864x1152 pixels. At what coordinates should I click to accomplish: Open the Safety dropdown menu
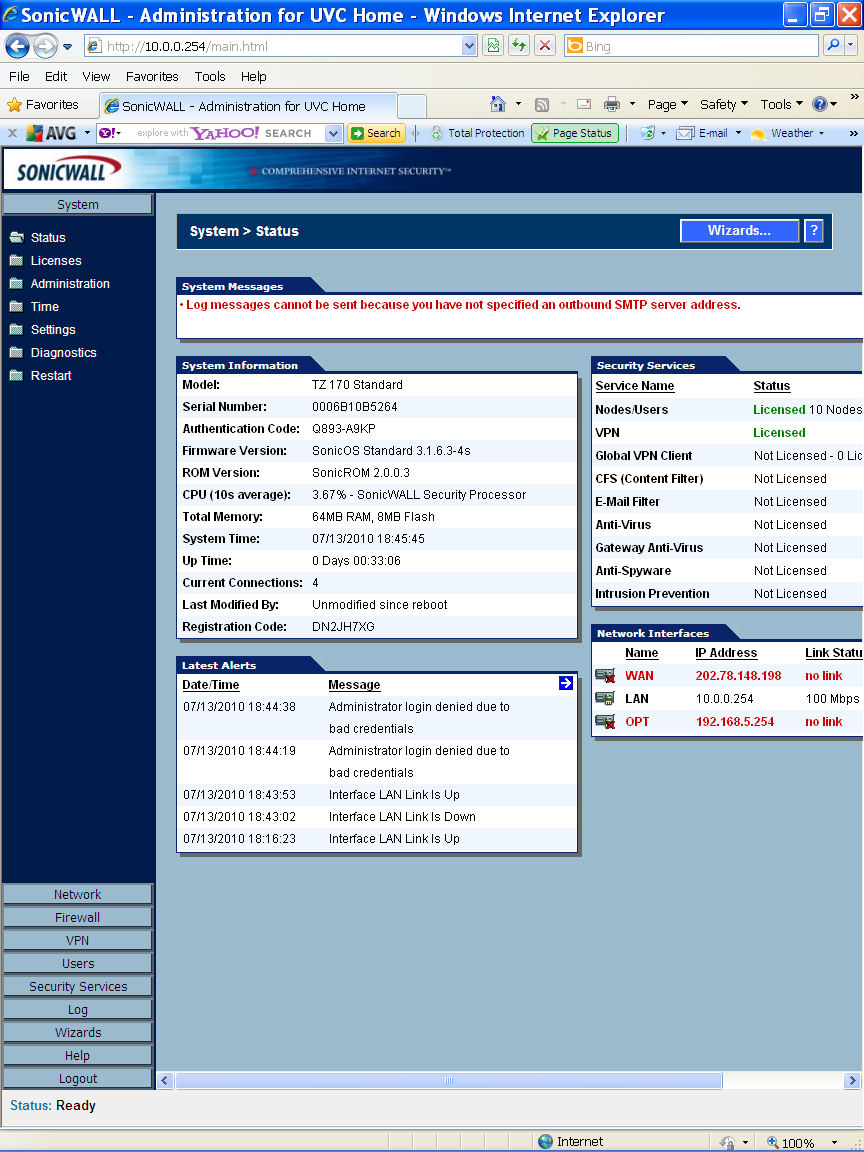click(x=724, y=104)
